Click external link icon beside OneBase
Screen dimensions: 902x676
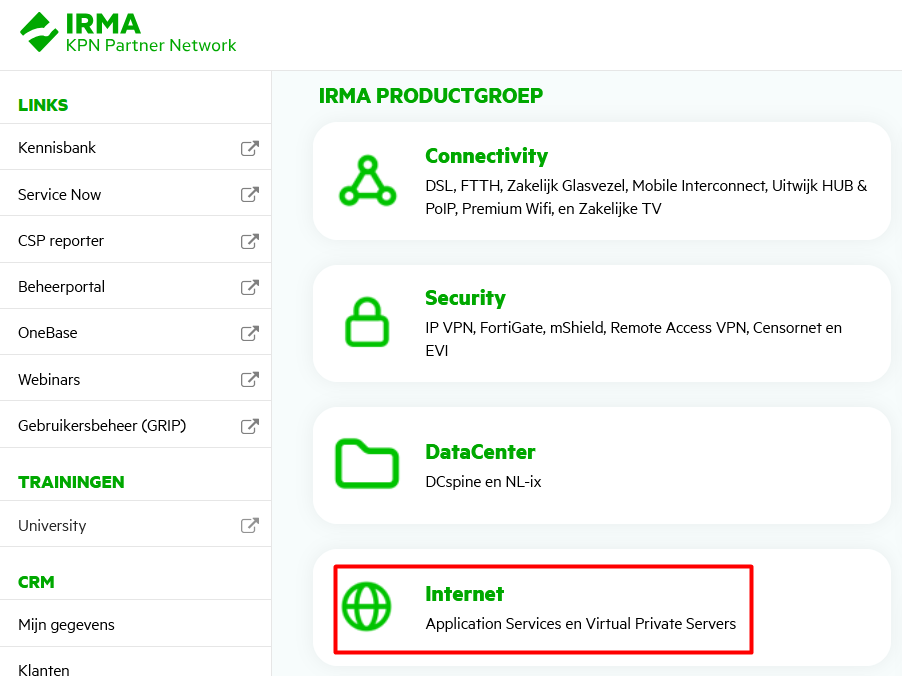pos(249,333)
